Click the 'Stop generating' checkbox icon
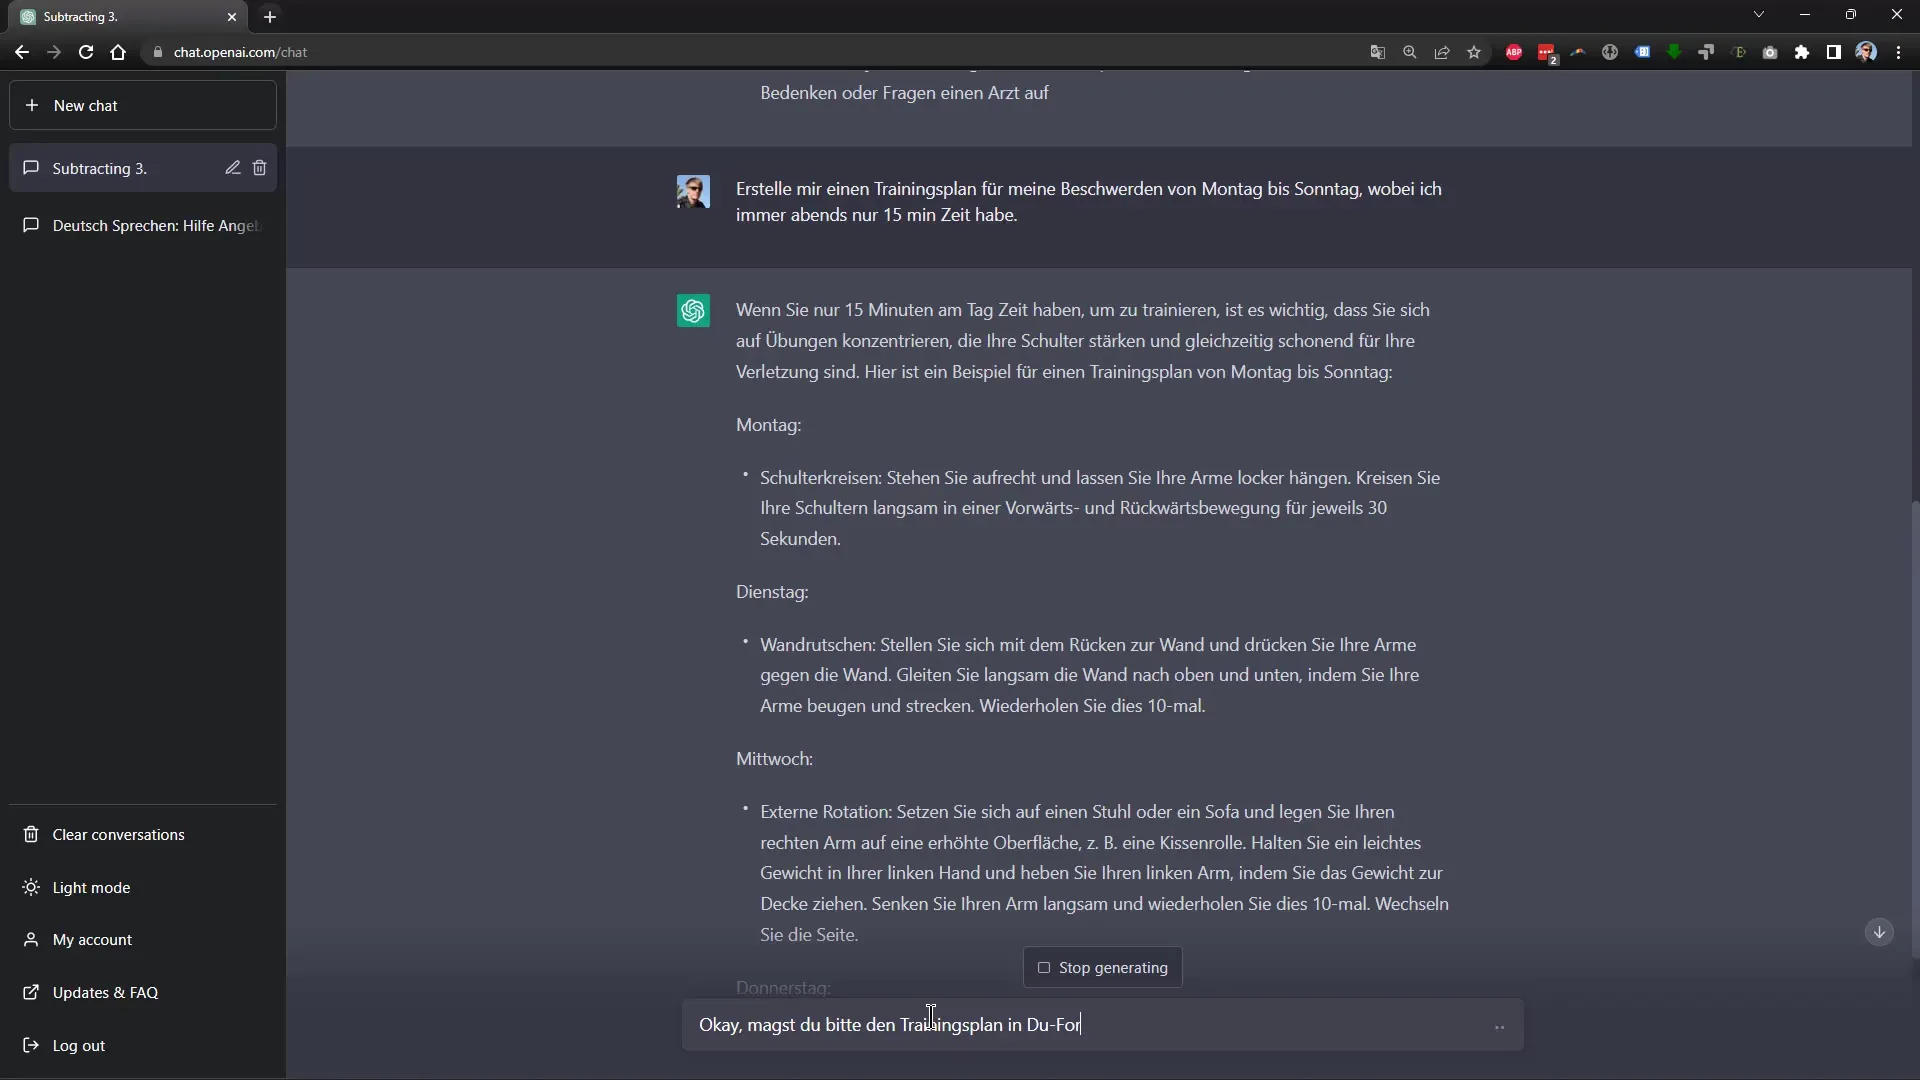1920x1080 pixels. 1043,968
